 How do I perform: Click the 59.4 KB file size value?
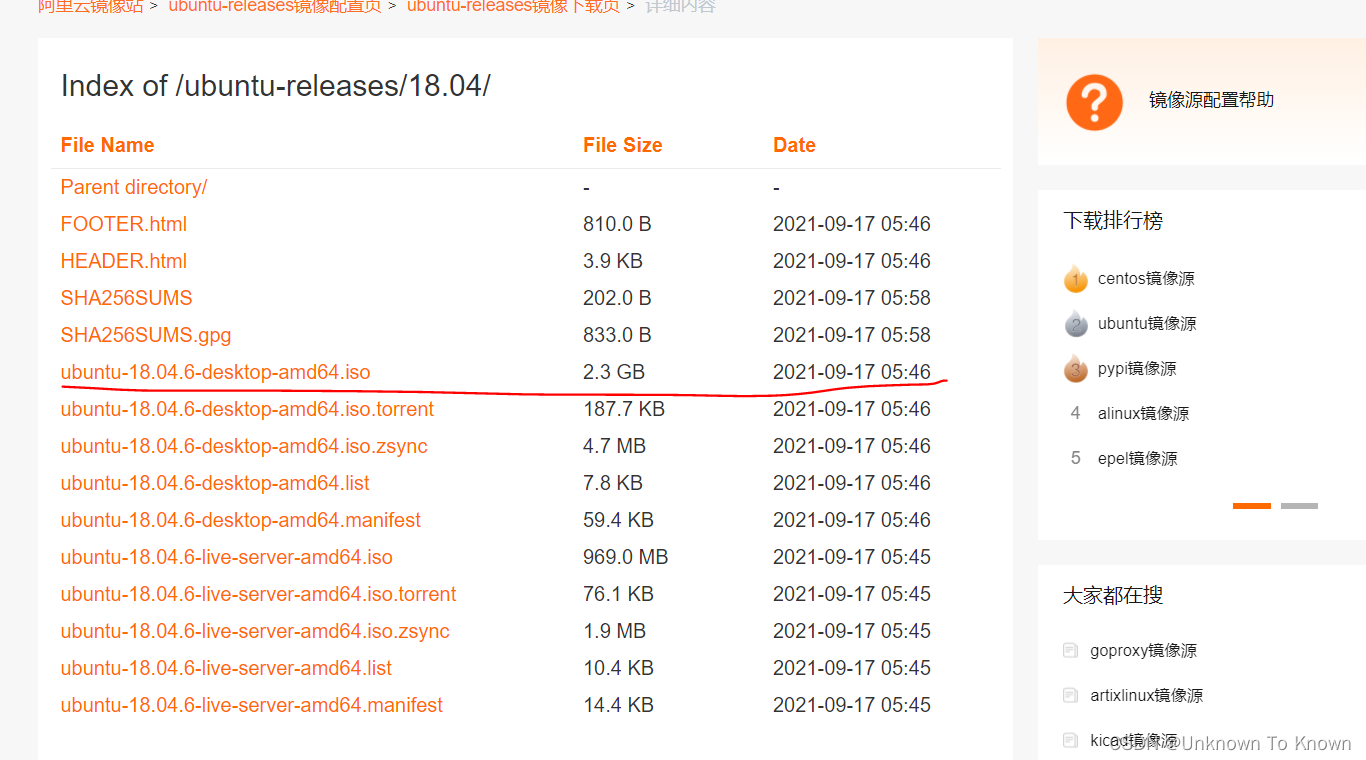tap(619, 520)
